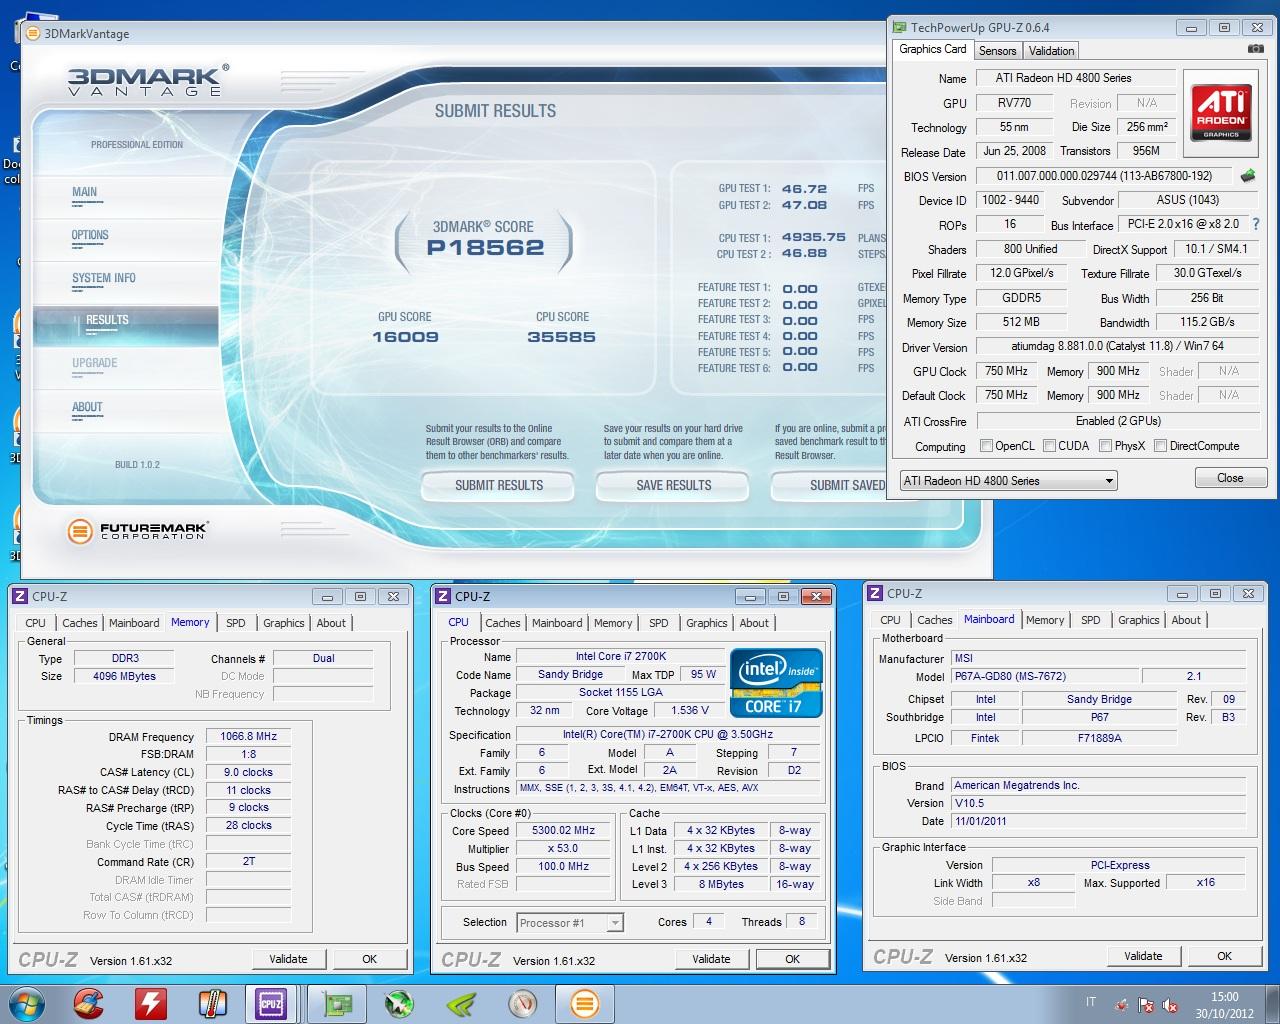Click Core Speed value 5300.02 MHz

click(563, 831)
